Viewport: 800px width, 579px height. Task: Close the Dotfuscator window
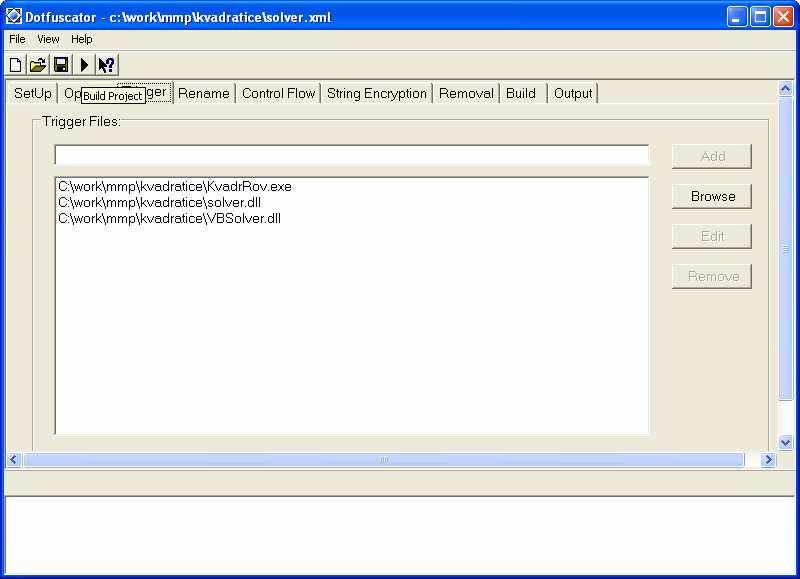click(783, 17)
